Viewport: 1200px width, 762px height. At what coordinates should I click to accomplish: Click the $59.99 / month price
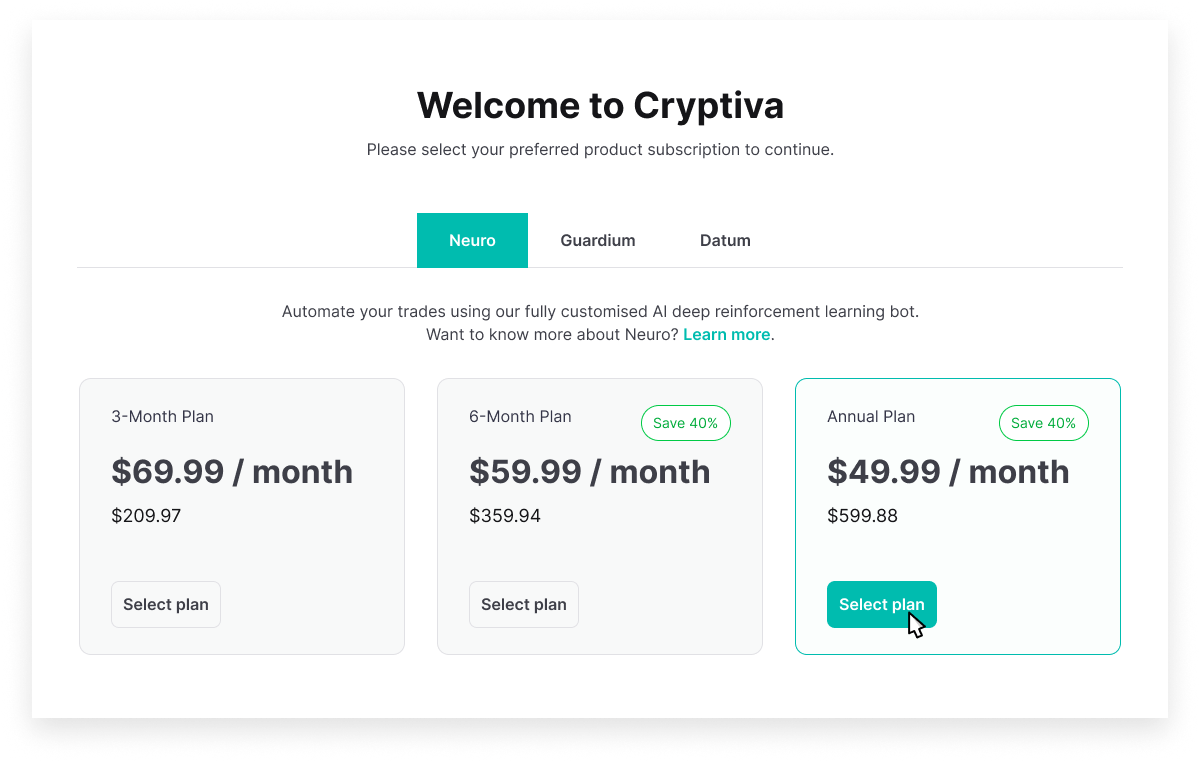tap(590, 472)
